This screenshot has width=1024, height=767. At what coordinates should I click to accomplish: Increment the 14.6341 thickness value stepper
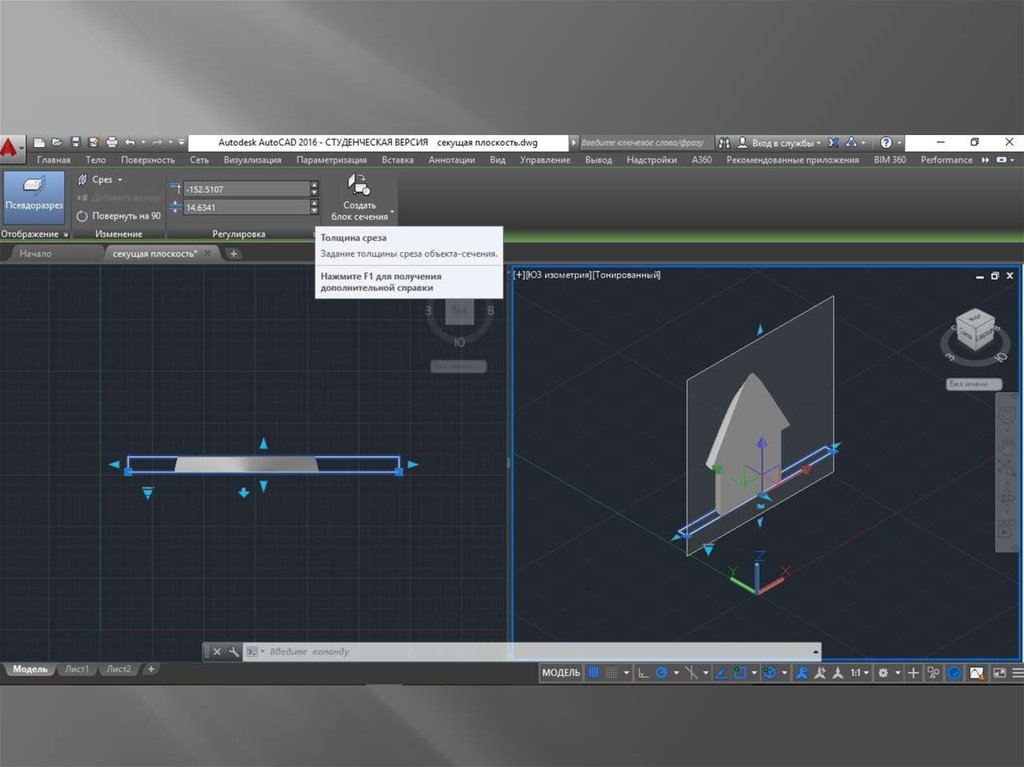[314, 202]
